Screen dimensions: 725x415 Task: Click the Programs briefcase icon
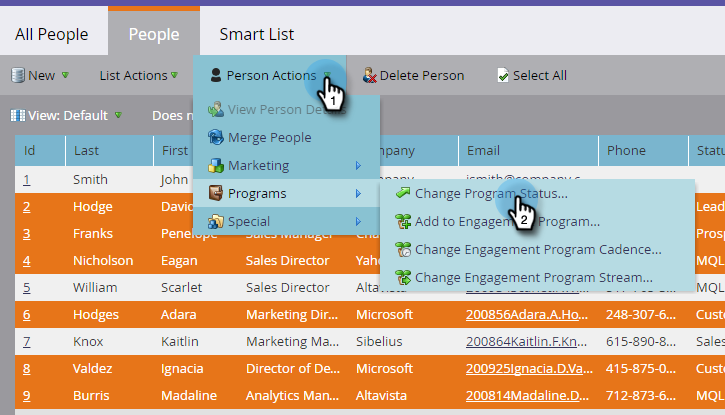tap(215, 193)
